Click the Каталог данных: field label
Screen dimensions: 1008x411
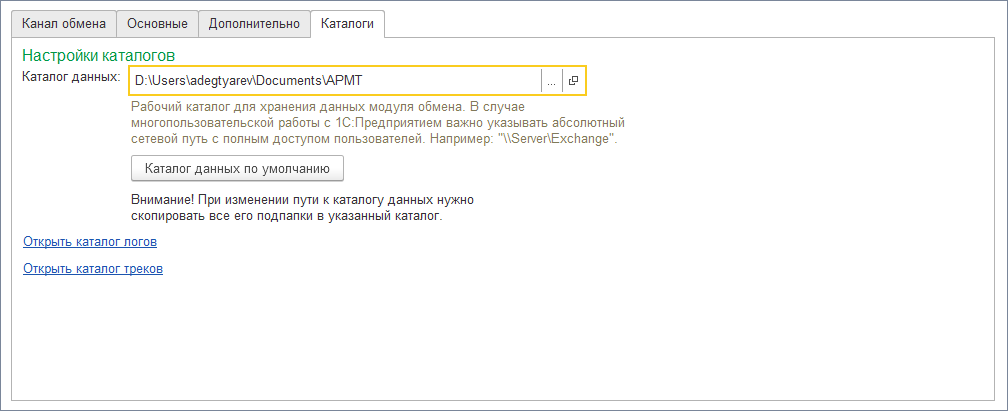click(71, 77)
